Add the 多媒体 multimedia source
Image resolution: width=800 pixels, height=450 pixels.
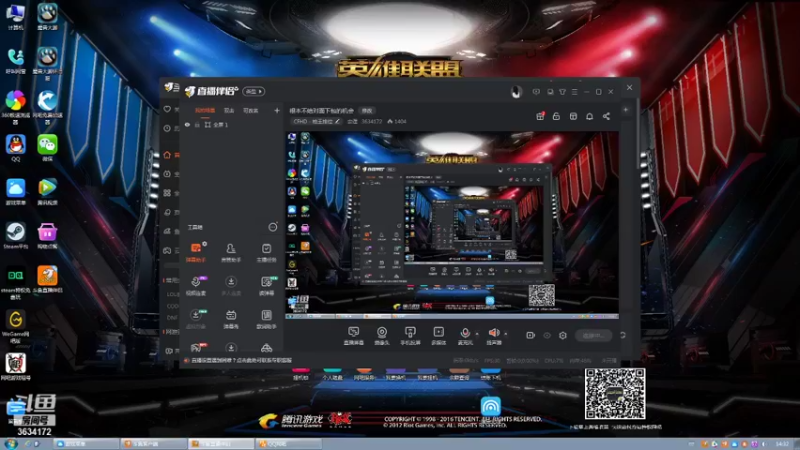(x=438, y=336)
